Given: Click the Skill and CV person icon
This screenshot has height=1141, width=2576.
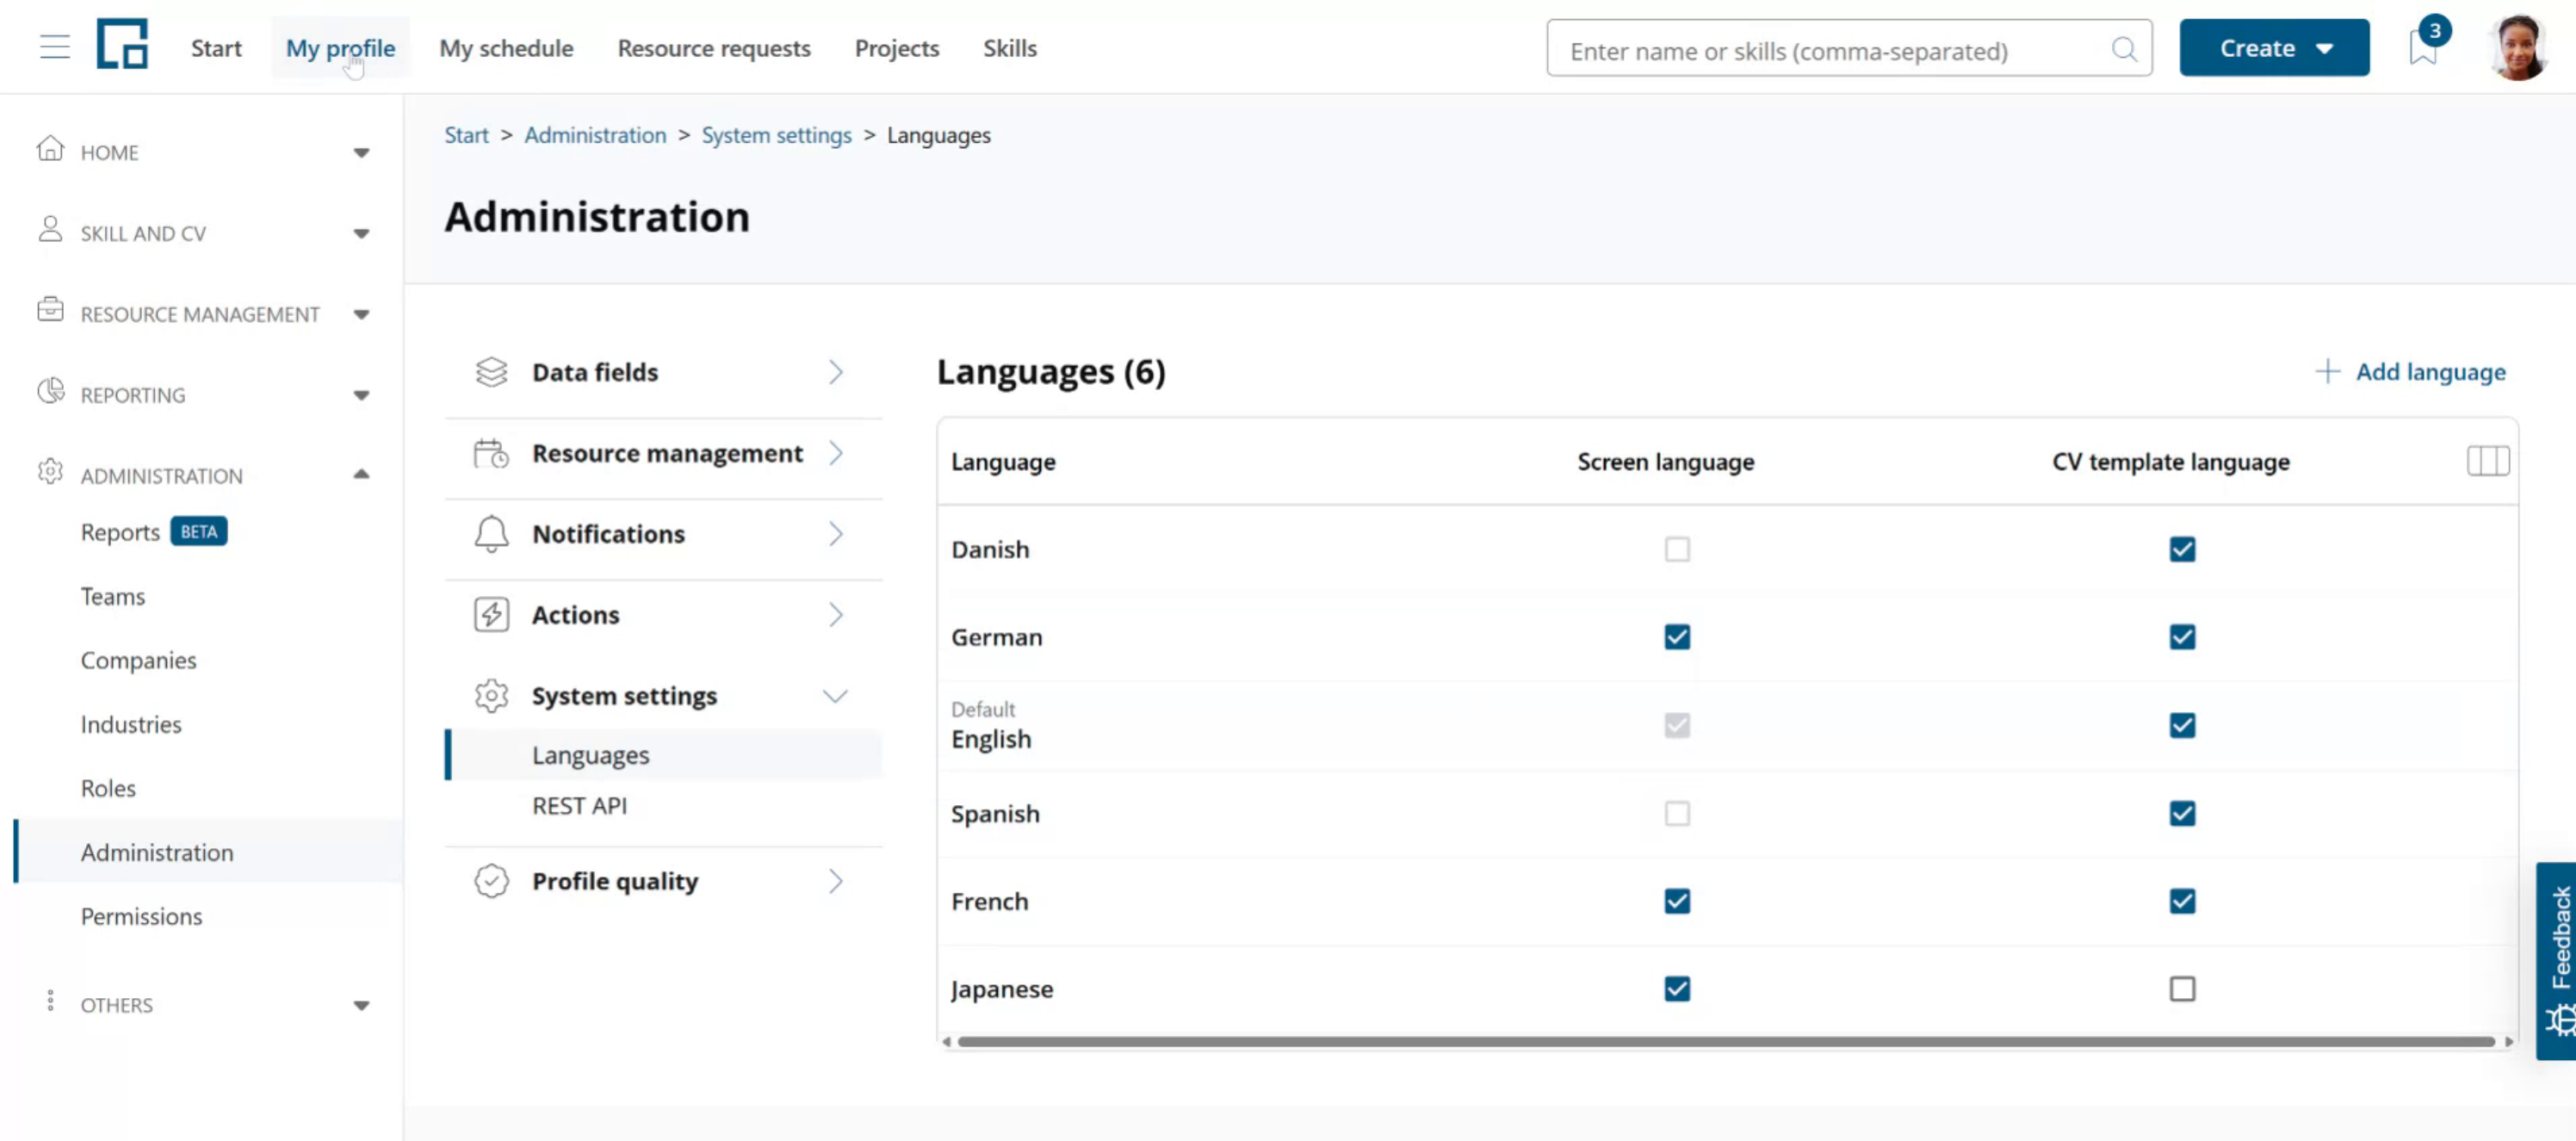Looking at the screenshot, I should (50, 230).
